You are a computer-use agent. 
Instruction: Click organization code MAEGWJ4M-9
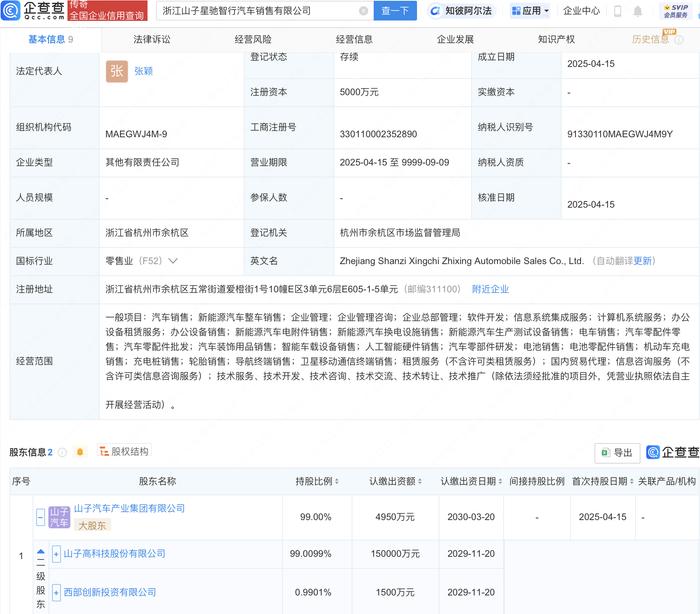[136, 134]
